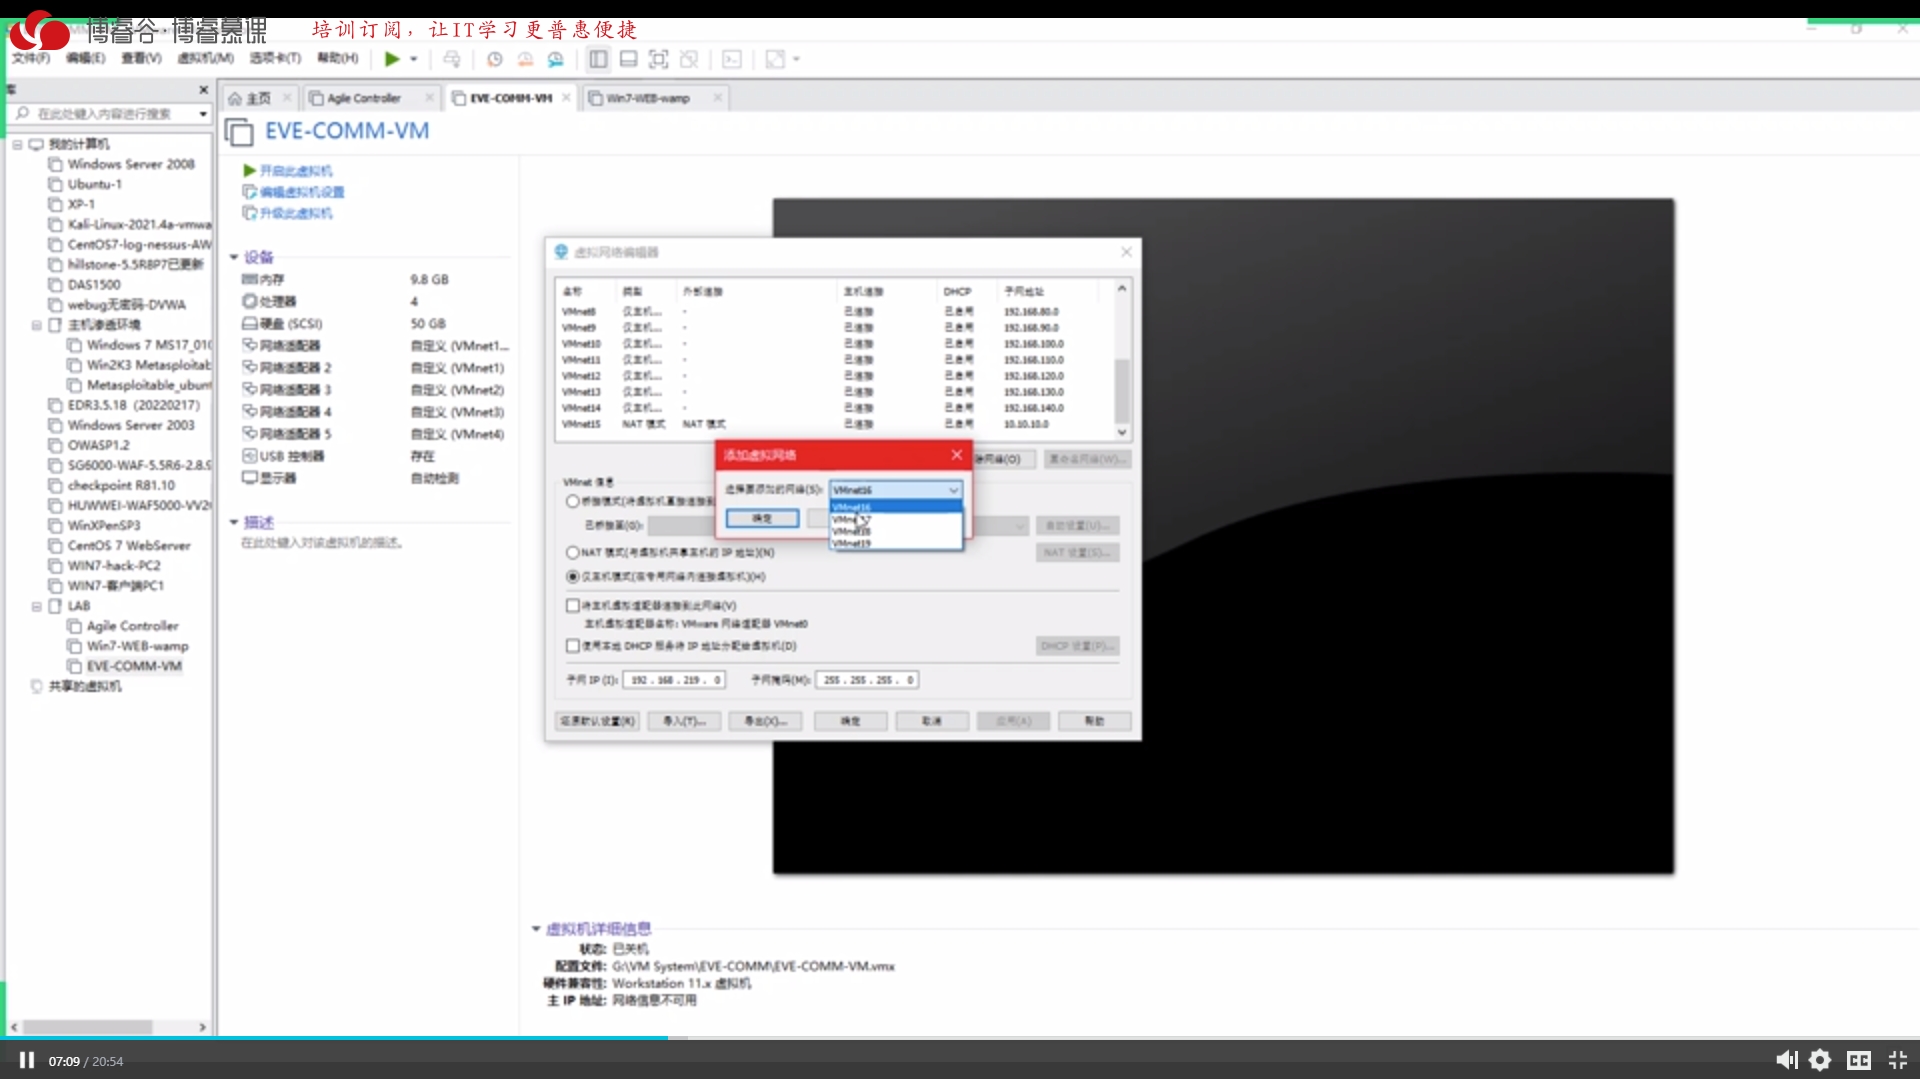Click the 网络适配器 2 device icon
This screenshot has height=1079, width=1920.
click(250, 368)
